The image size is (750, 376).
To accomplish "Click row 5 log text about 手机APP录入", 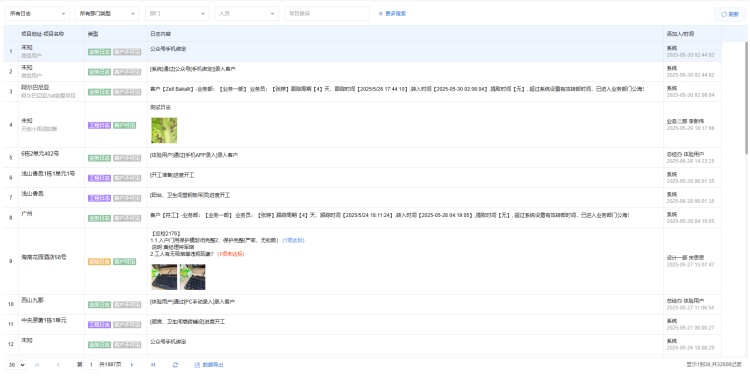I will (194, 155).
